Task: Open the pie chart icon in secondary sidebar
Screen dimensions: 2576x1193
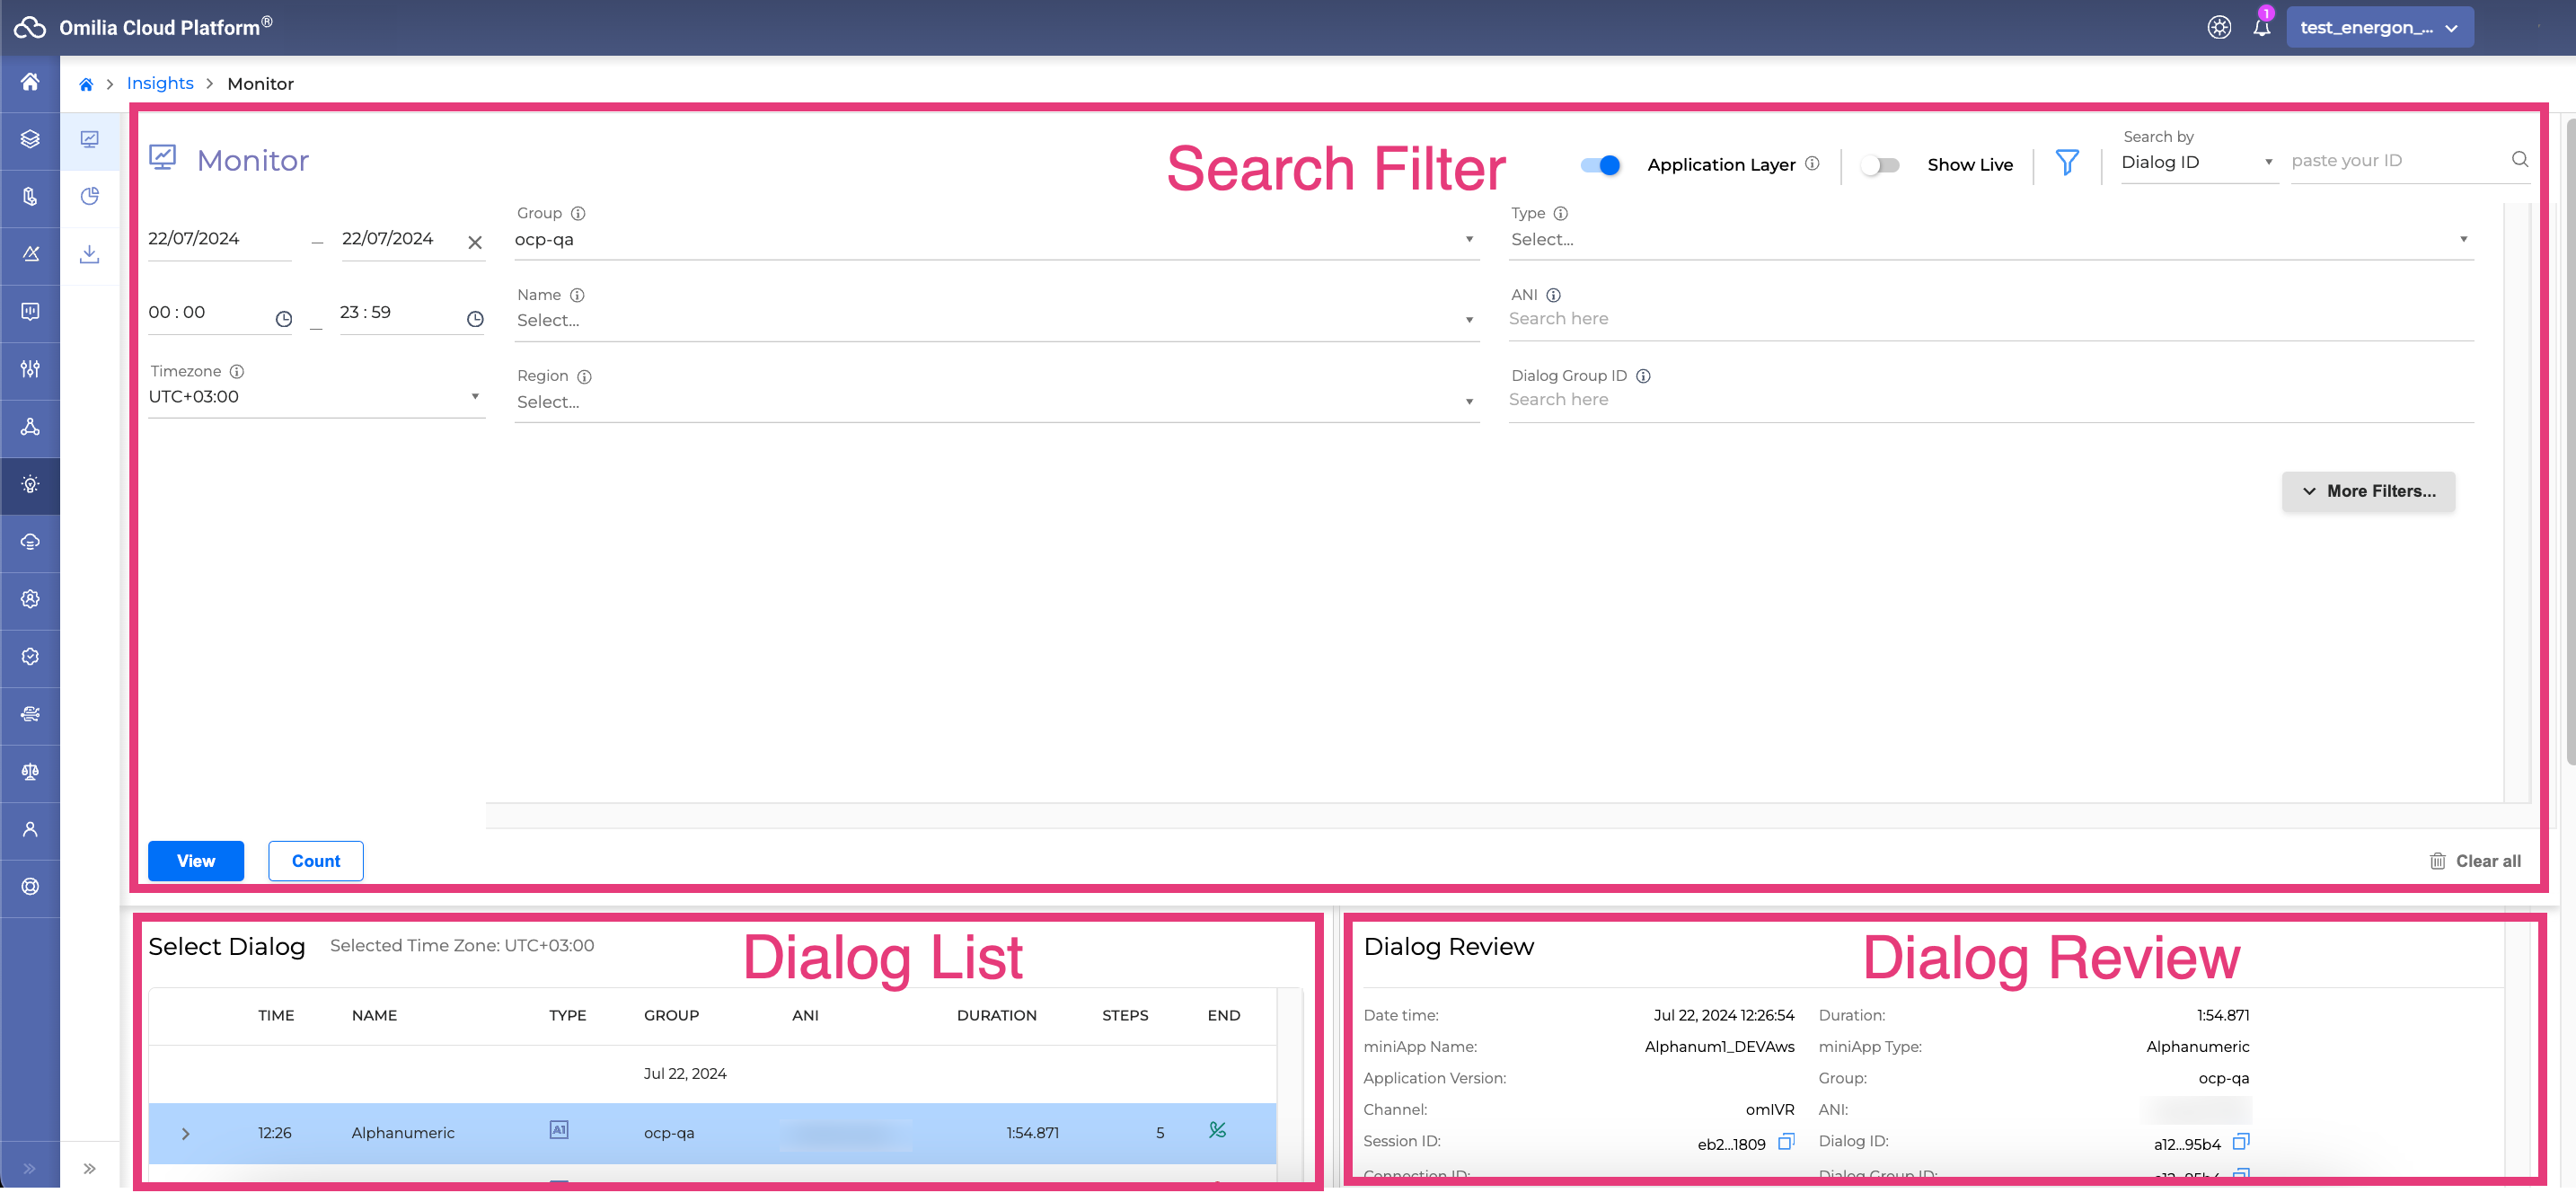Action: (x=90, y=196)
